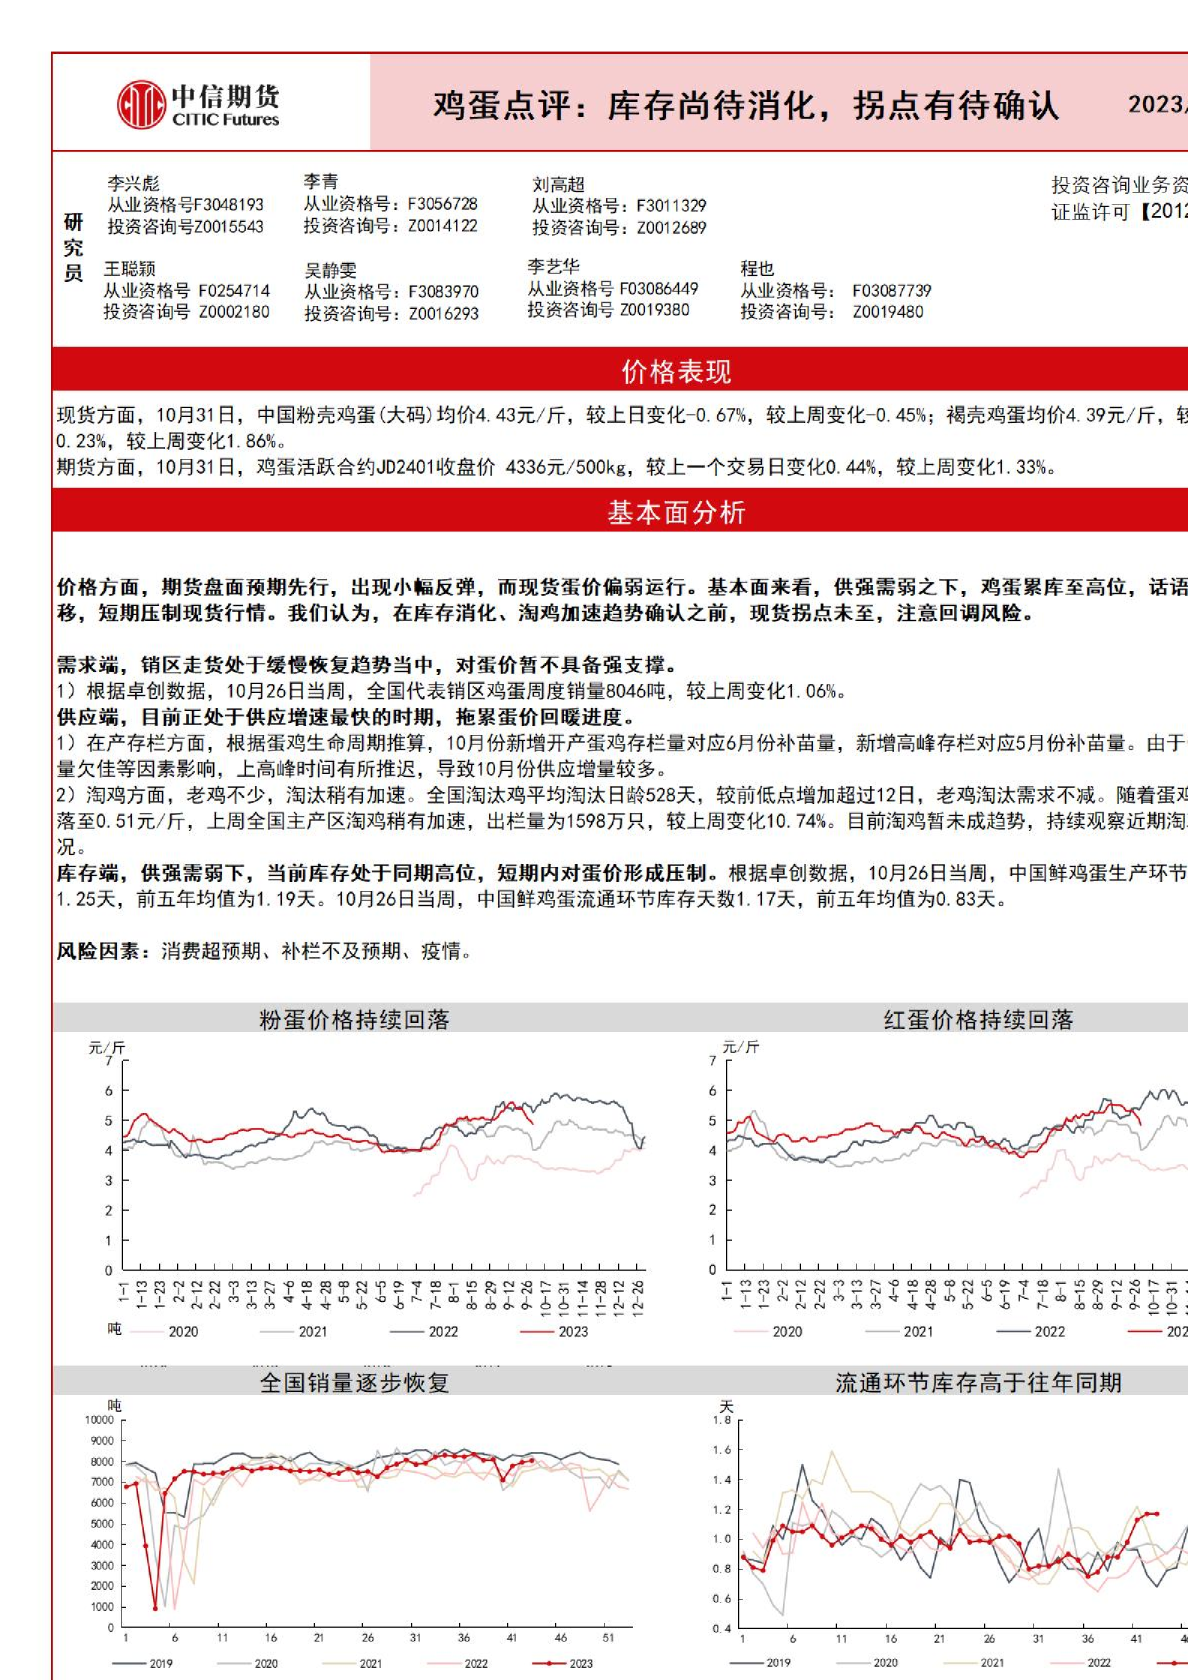Viewport: 1188px width, 1680px height.
Task: Select the 流通环节库存高于往年同期 chart title
Action: [x=977, y=1382]
